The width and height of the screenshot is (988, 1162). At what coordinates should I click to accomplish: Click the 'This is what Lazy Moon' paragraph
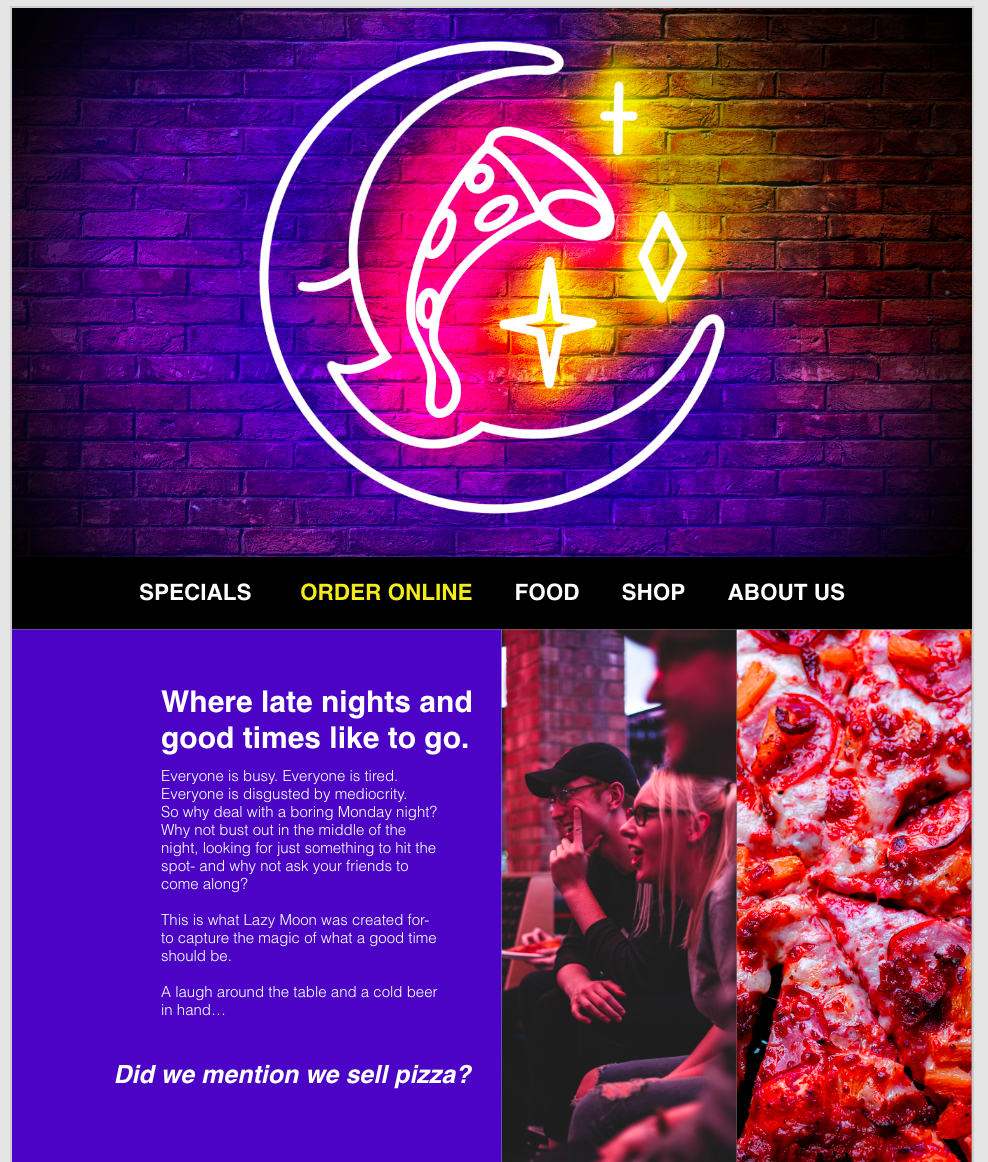click(x=299, y=937)
